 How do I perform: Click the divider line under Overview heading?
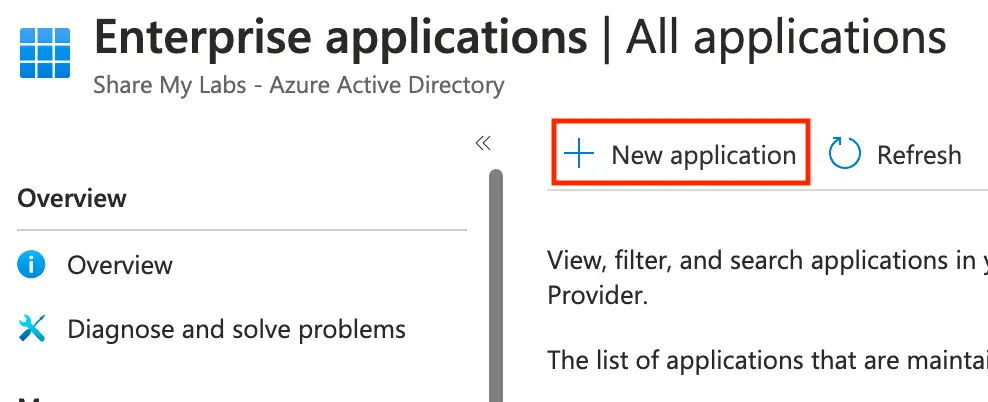242,230
